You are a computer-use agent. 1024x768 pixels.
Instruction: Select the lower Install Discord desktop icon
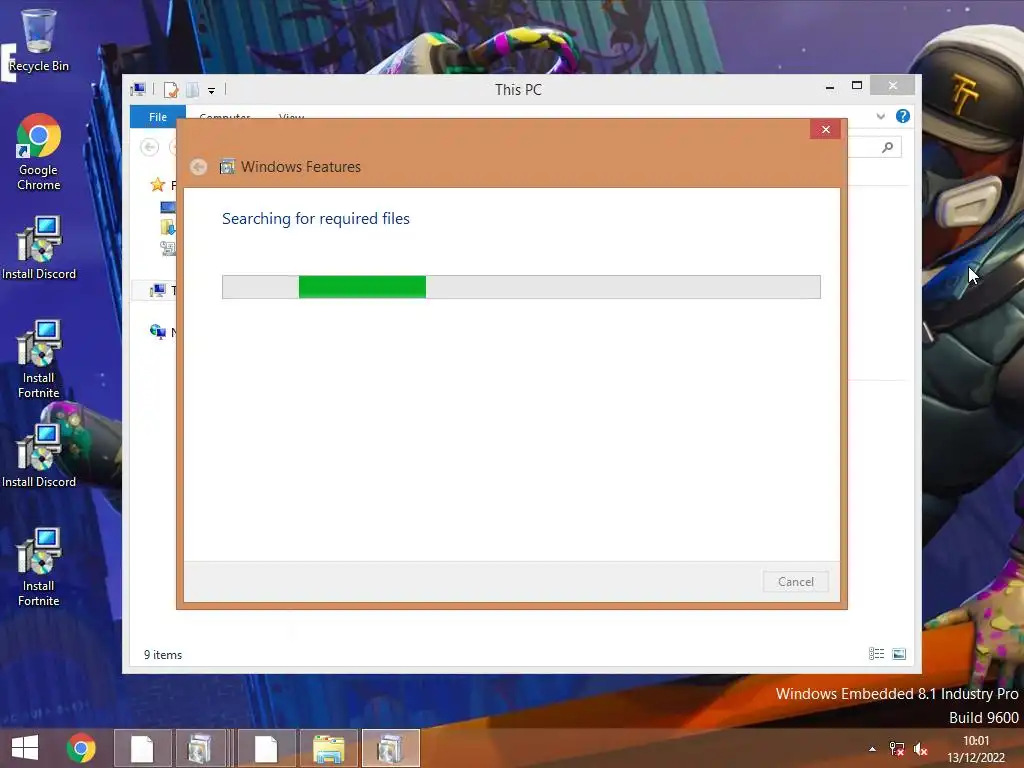39,456
